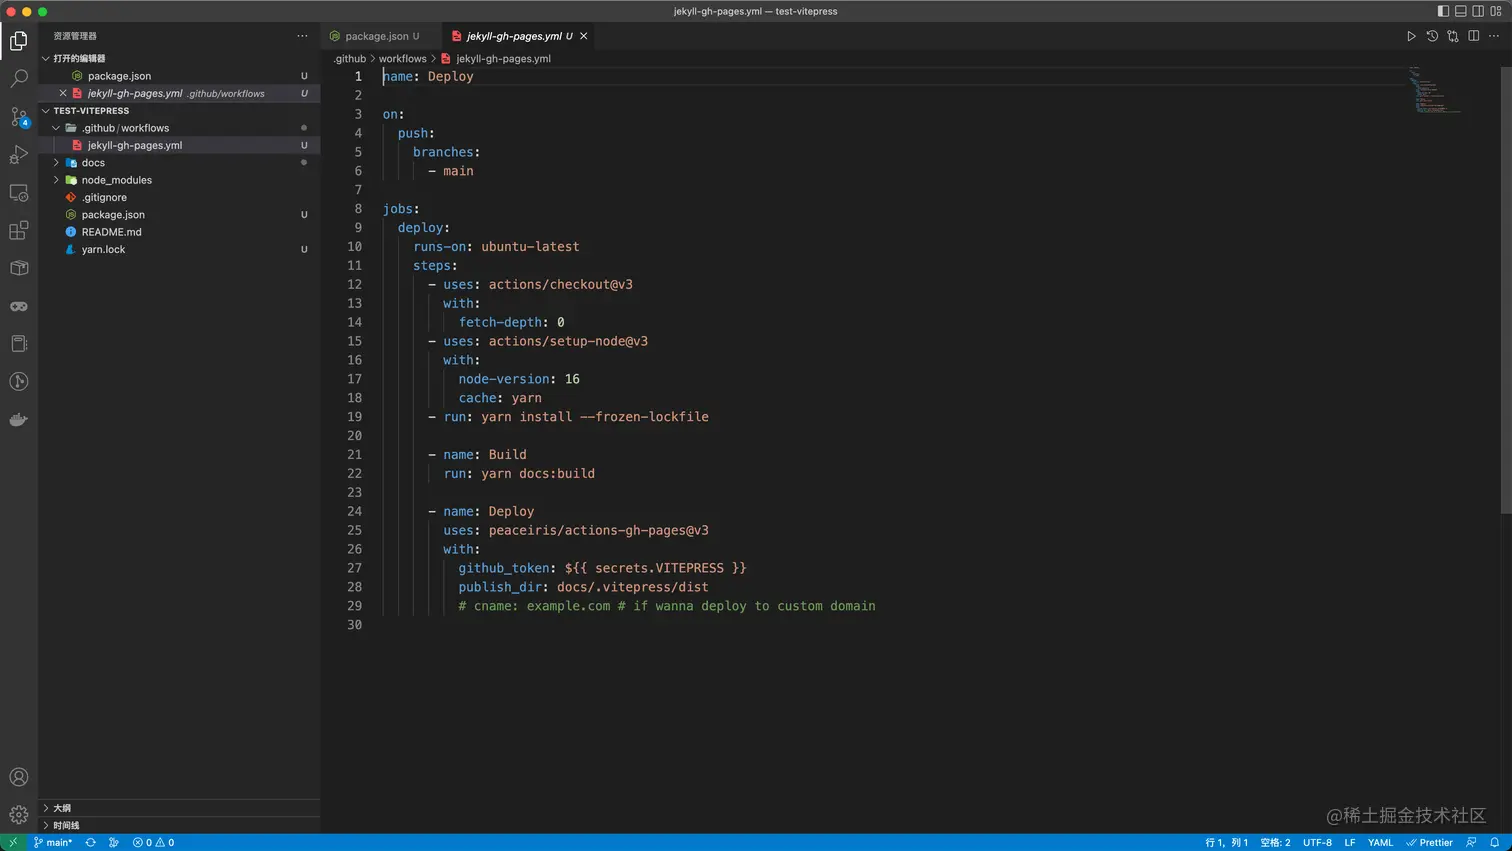Open editor More Actions ellipsis

click(x=1494, y=36)
